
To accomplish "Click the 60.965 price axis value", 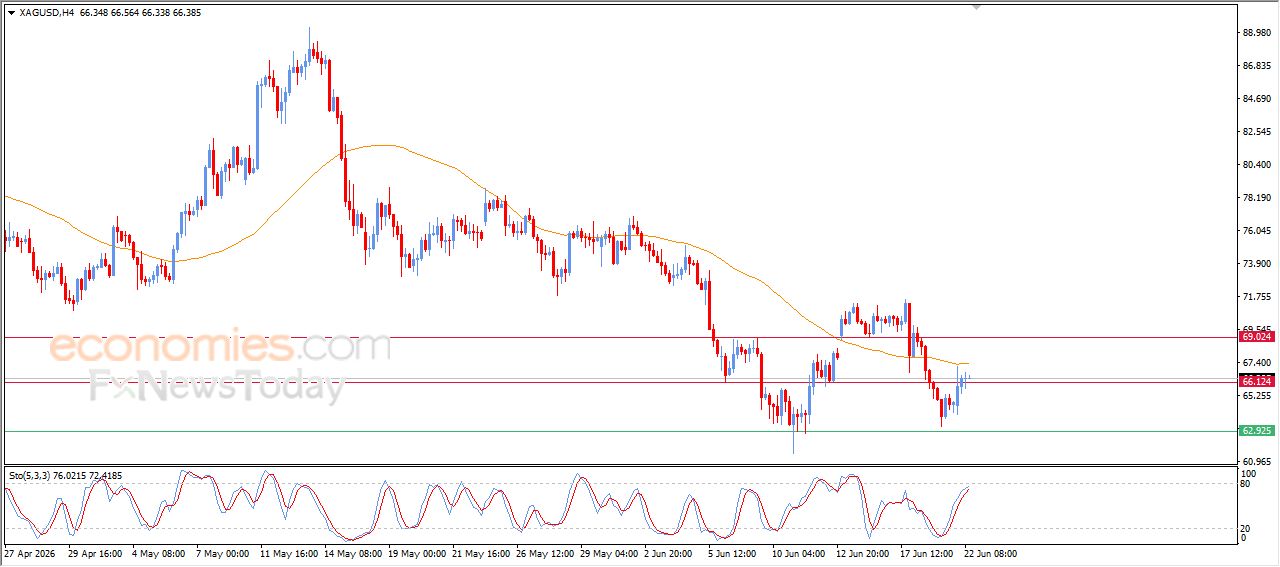I will click(x=1256, y=462).
